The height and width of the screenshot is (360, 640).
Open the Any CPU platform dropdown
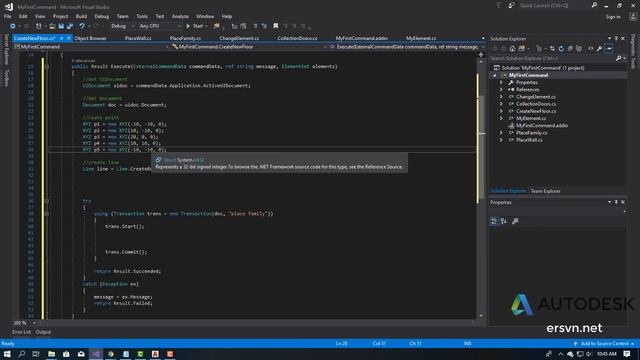pyautogui.click(x=179, y=26)
